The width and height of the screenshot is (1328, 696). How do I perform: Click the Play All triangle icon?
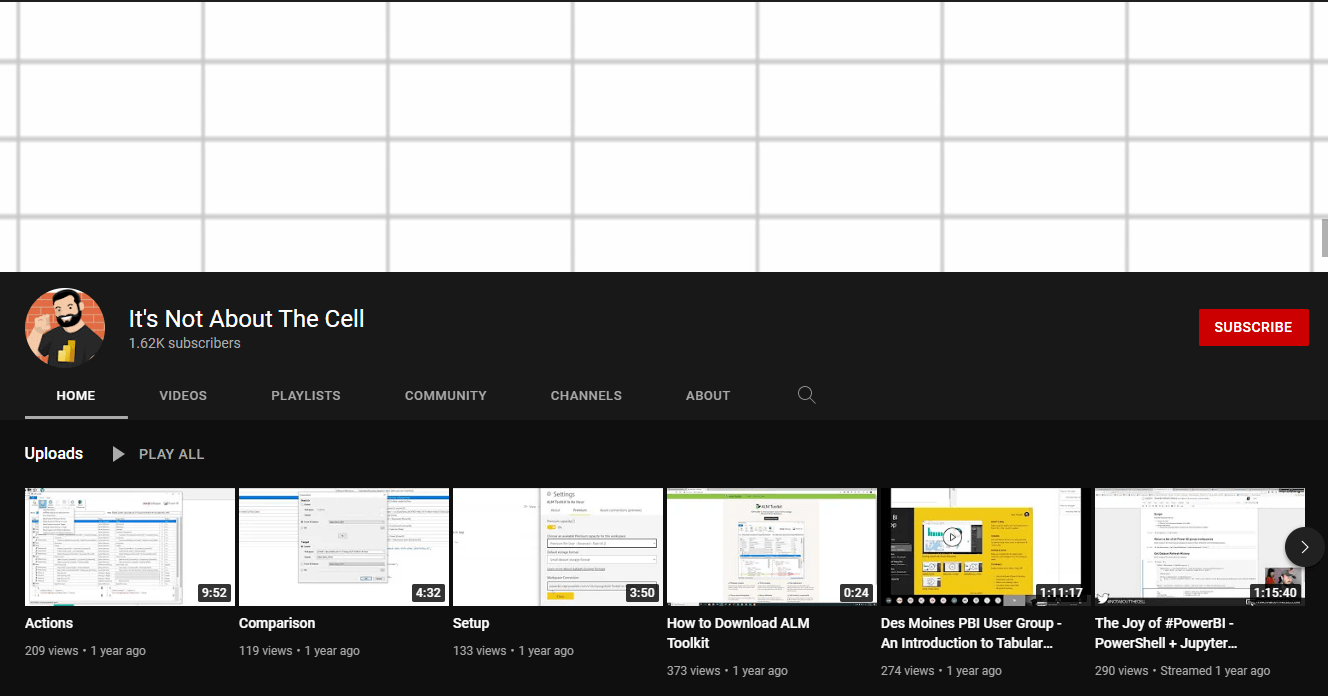118,454
